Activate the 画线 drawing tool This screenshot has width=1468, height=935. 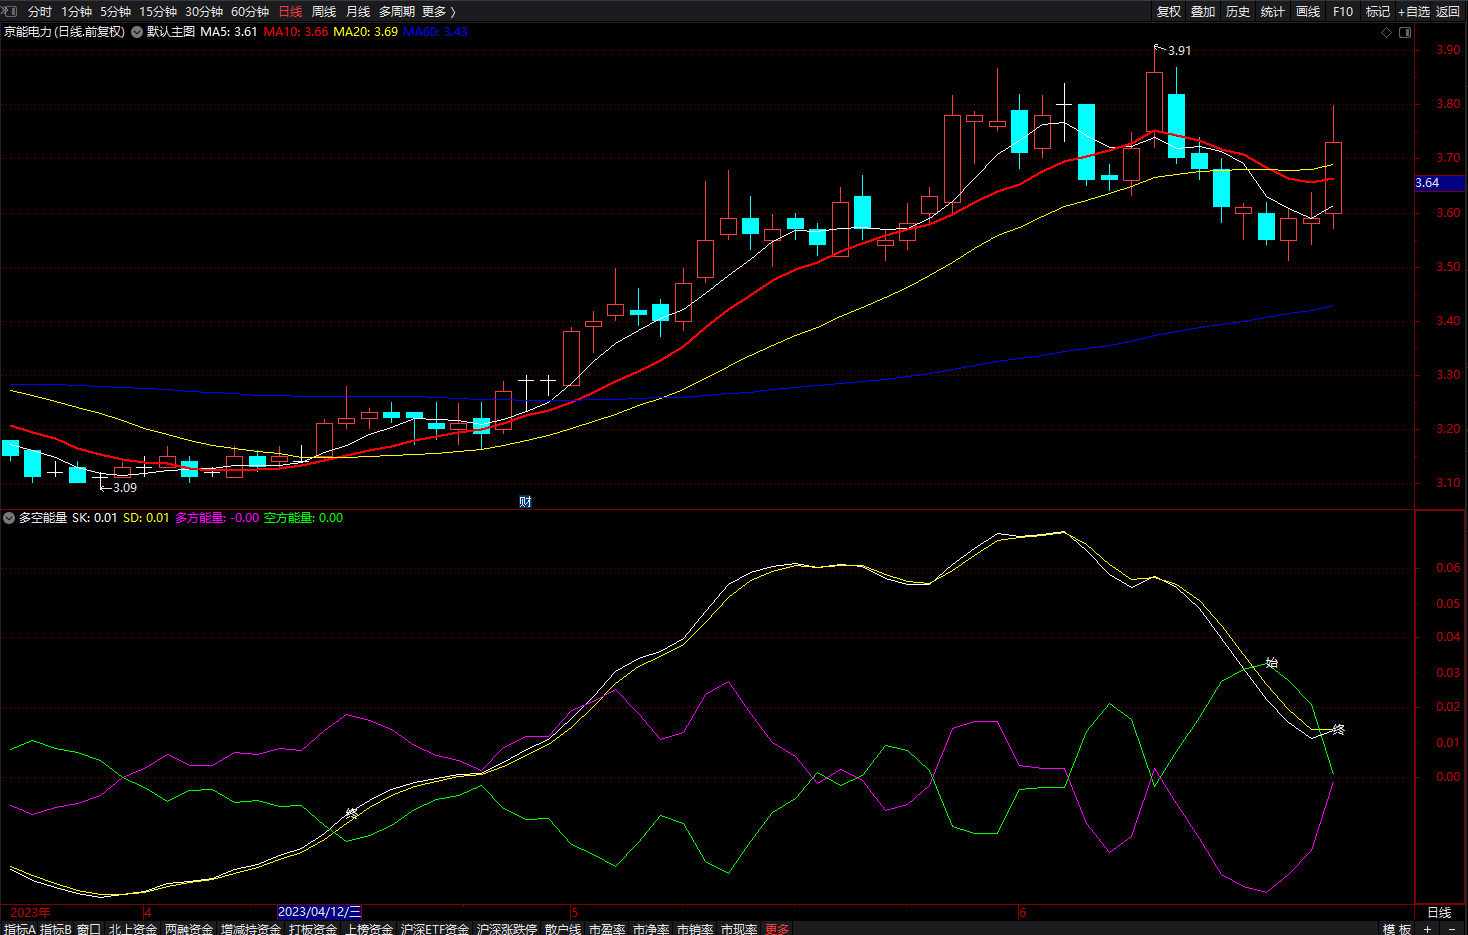pos(1308,12)
